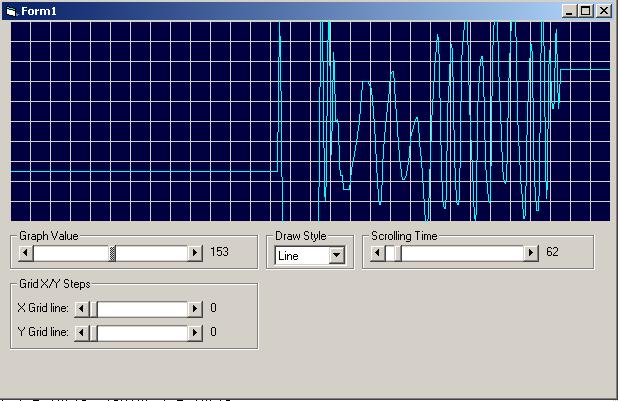Image resolution: width=620 pixels, height=401 pixels.
Task: Click right arrow of X Grid line scrollbar
Action: 195,309
